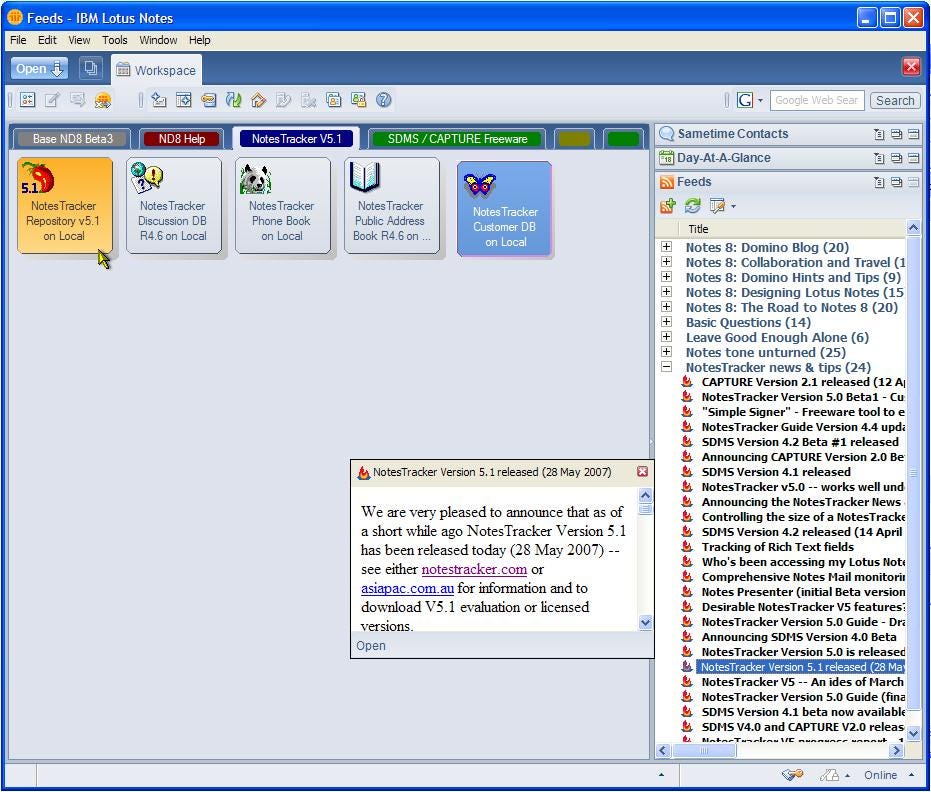Open Sametime Contacts panel menu icon
Screen dimensions: 931x792
coord(879,134)
